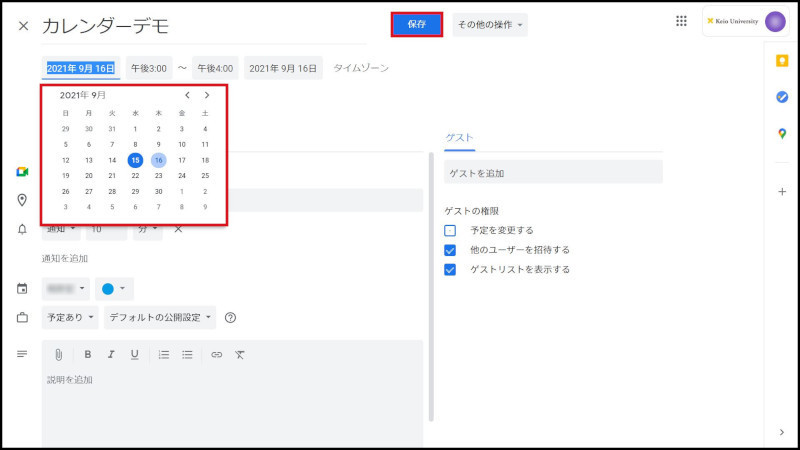Open Google Keep in the side panel
Image resolution: width=800 pixels, height=450 pixels.
coord(781,61)
